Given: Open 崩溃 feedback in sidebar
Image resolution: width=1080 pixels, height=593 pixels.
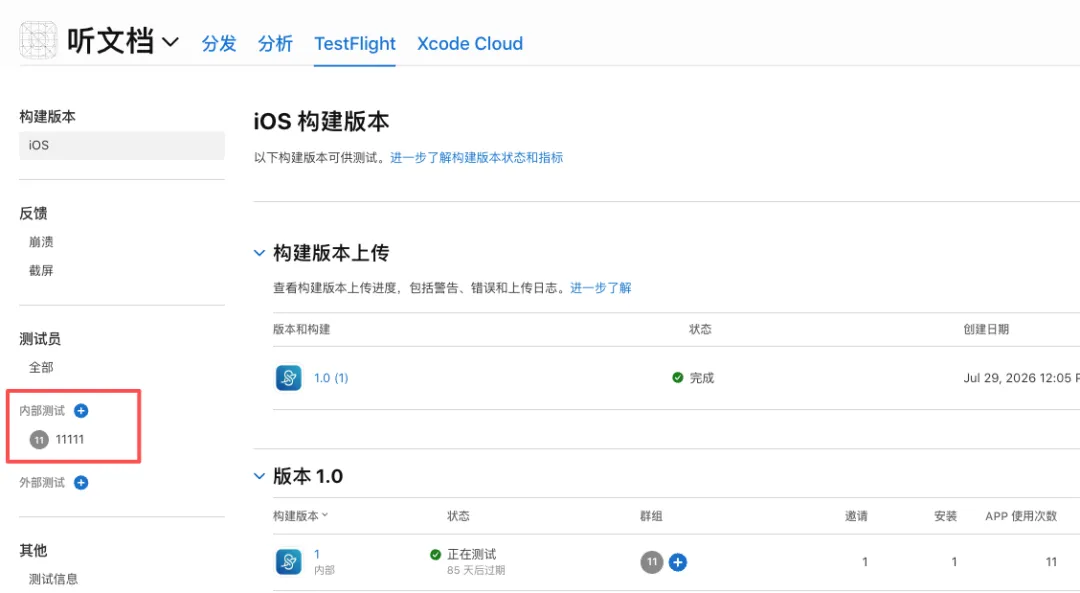Looking at the screenshot, I should [41, 242].
